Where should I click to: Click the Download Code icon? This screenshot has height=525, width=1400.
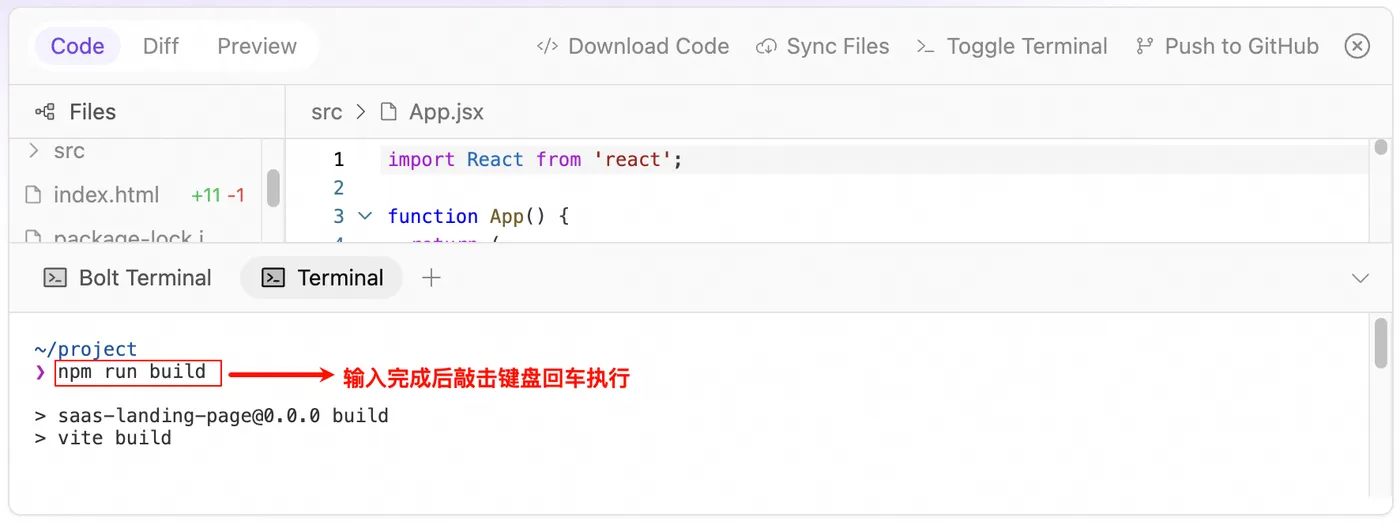[547, 46]
